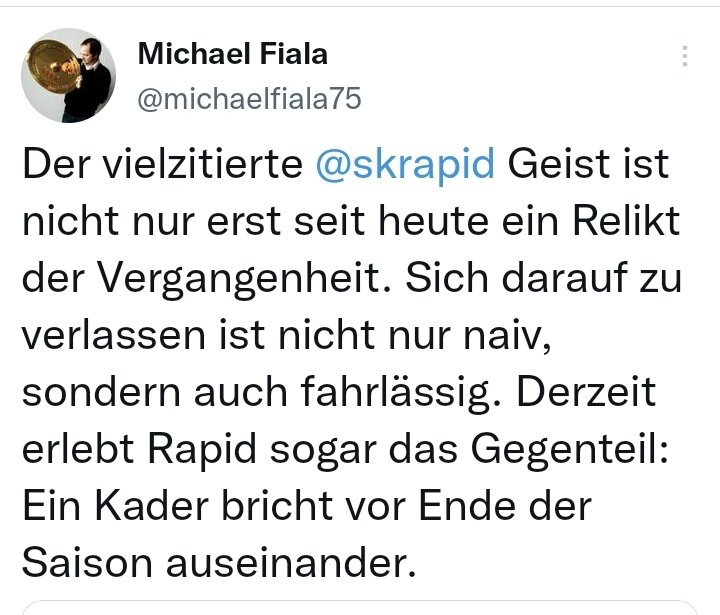Image resolution: width=720 pixels, height=615 pixels.
Task: Open the three-dot more options menu
Action: tap(685, 56)
